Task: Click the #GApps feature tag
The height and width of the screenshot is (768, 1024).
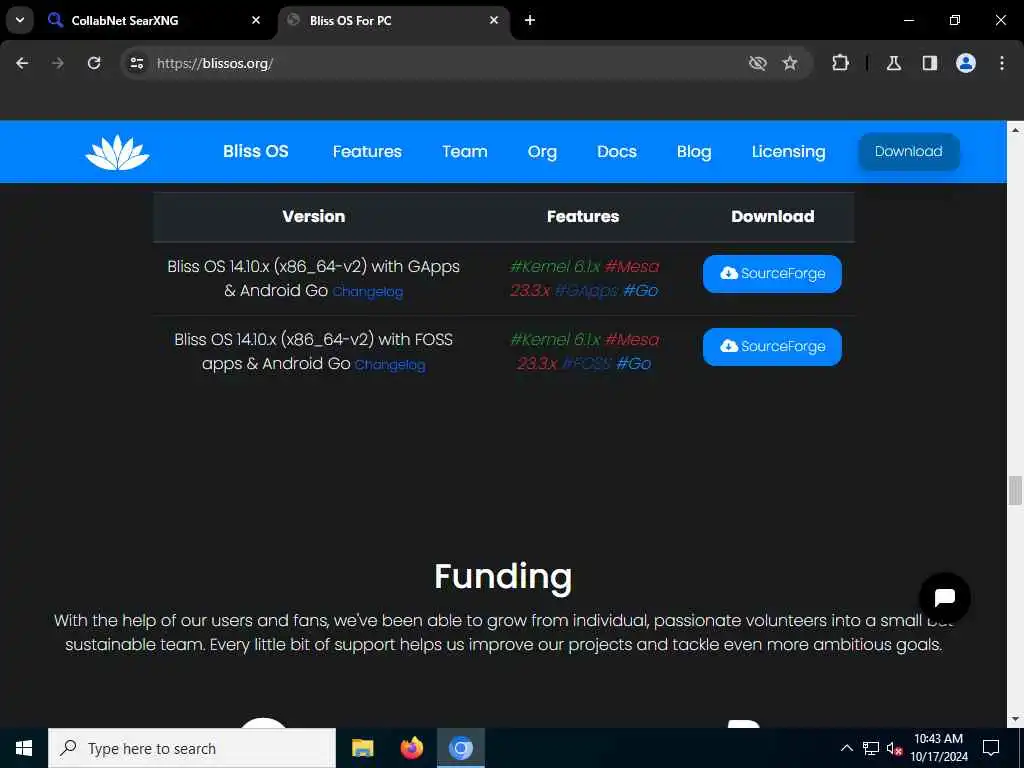Action: coord(586,291)
